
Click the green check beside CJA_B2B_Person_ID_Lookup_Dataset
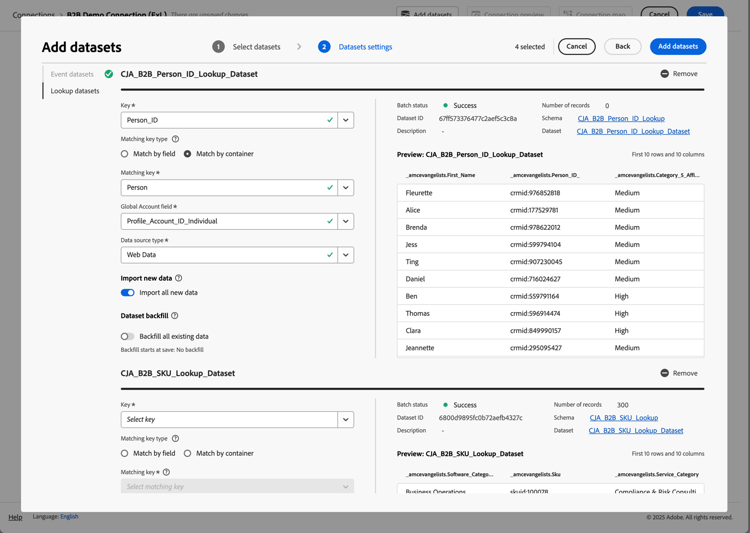(109, 74)
